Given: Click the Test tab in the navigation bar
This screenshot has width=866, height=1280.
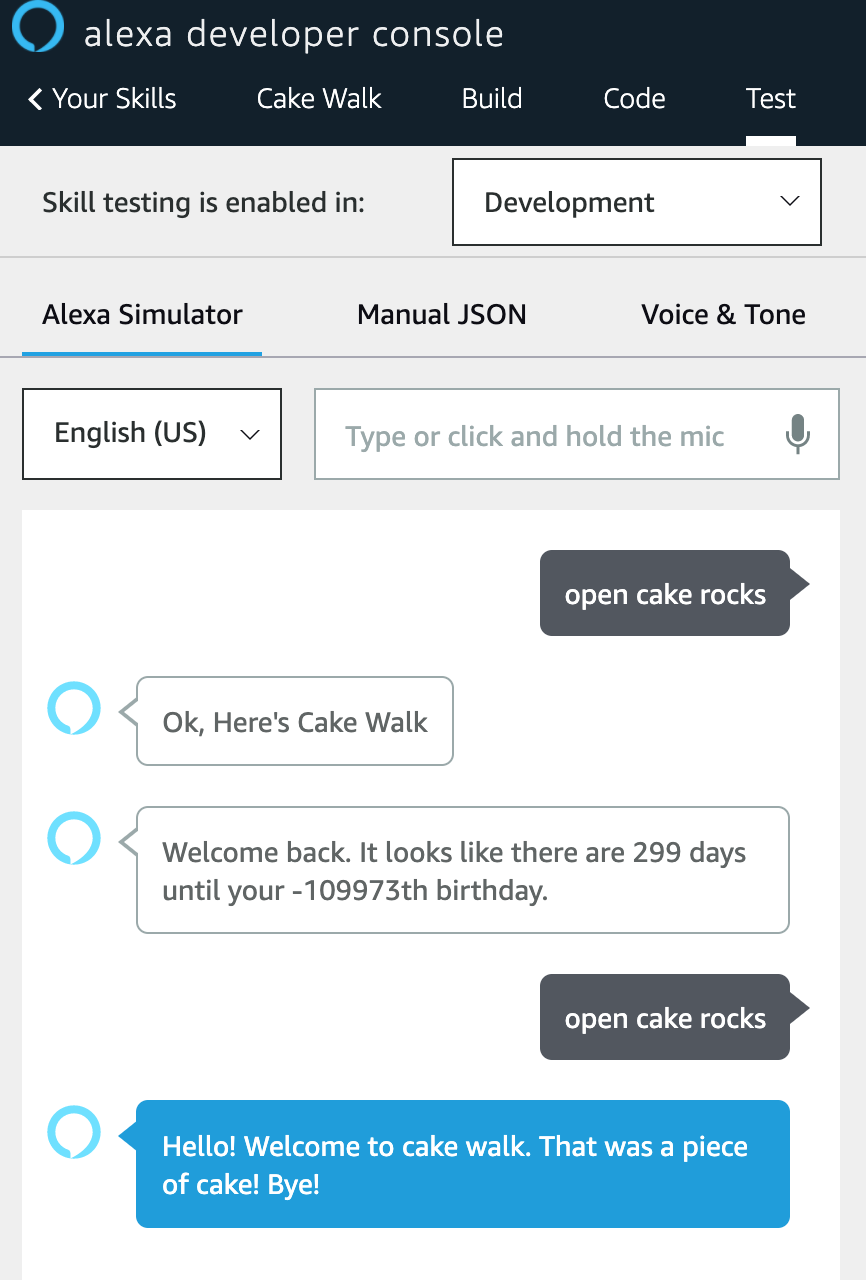Looking at the screenshot, I should pos(770,99).
